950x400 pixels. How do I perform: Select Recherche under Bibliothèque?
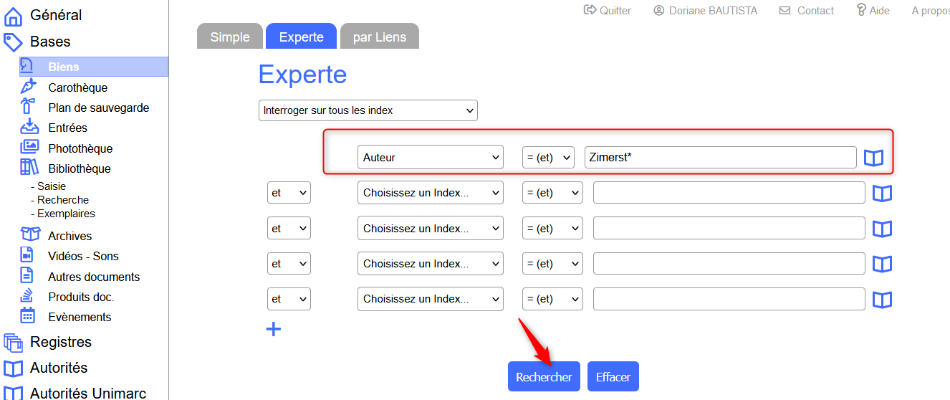pos(63,200)
